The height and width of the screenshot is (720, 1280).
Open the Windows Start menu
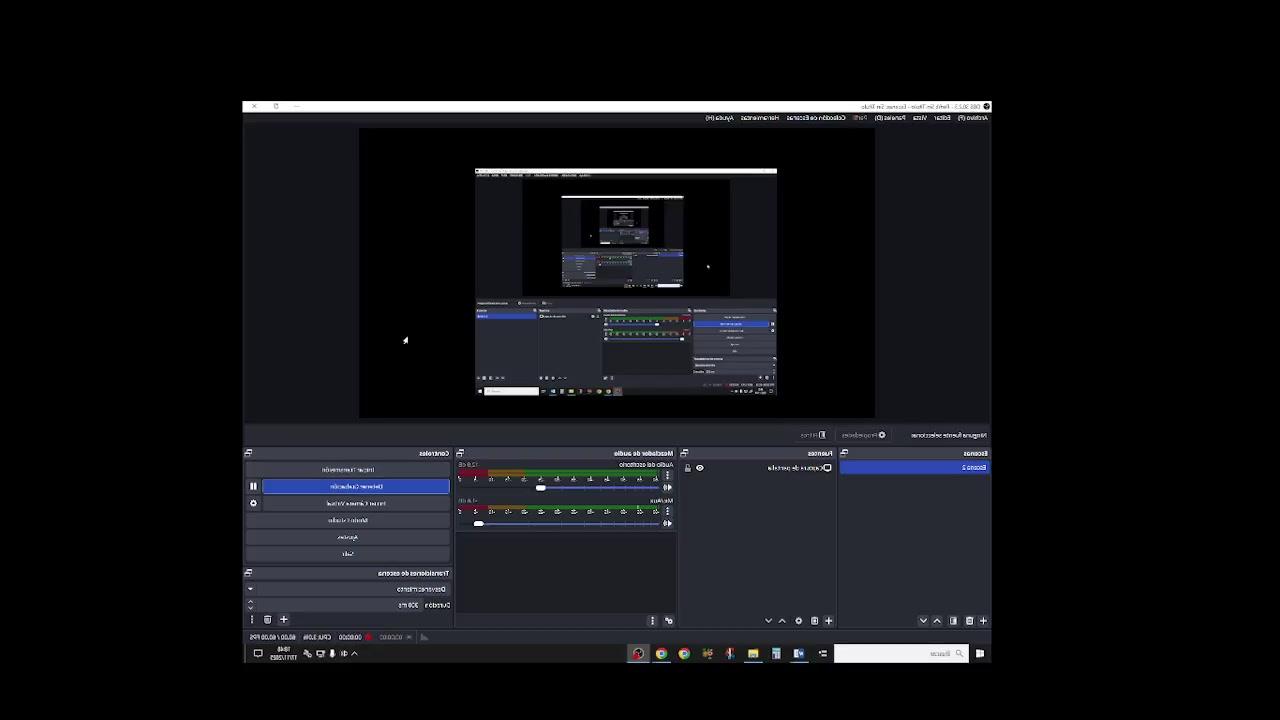pyautogui.click(x=979, y=653)
